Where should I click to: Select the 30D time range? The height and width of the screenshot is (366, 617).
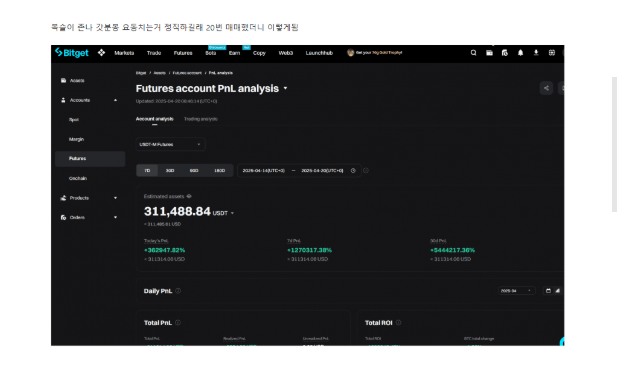(170, 170)
